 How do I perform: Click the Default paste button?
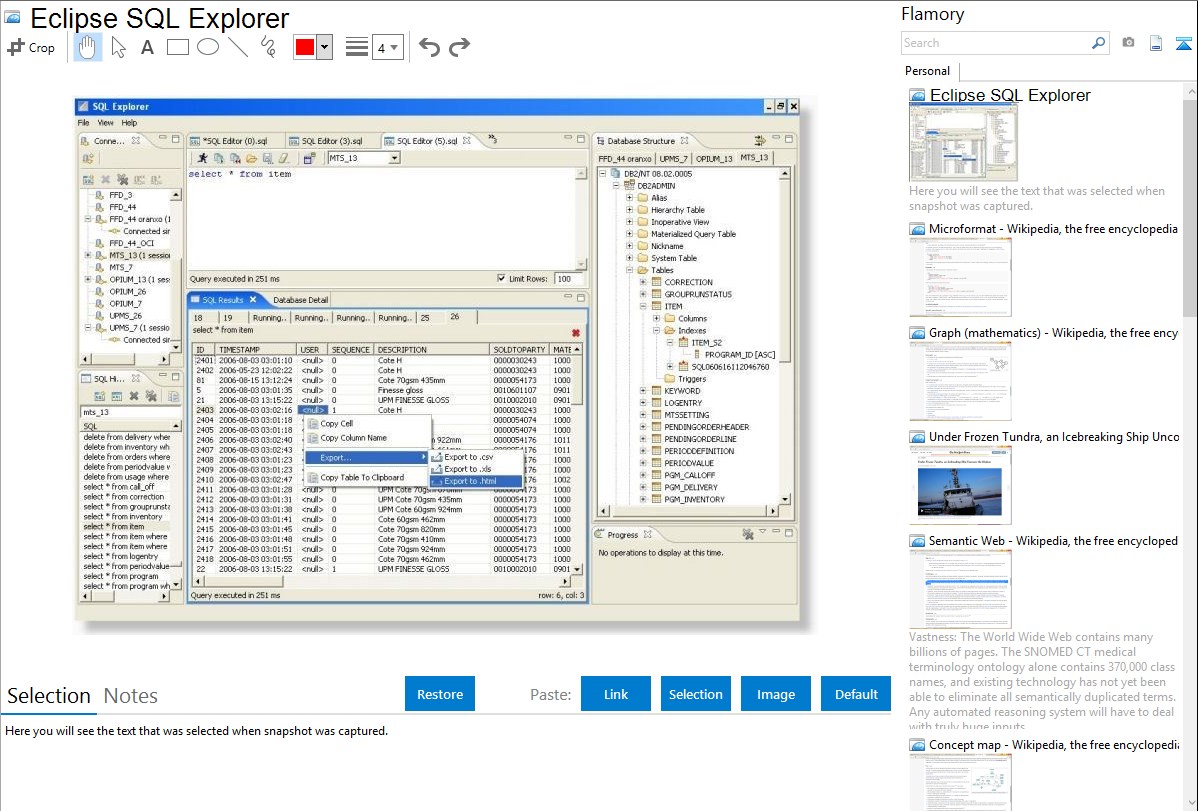(x=856, y=694)
